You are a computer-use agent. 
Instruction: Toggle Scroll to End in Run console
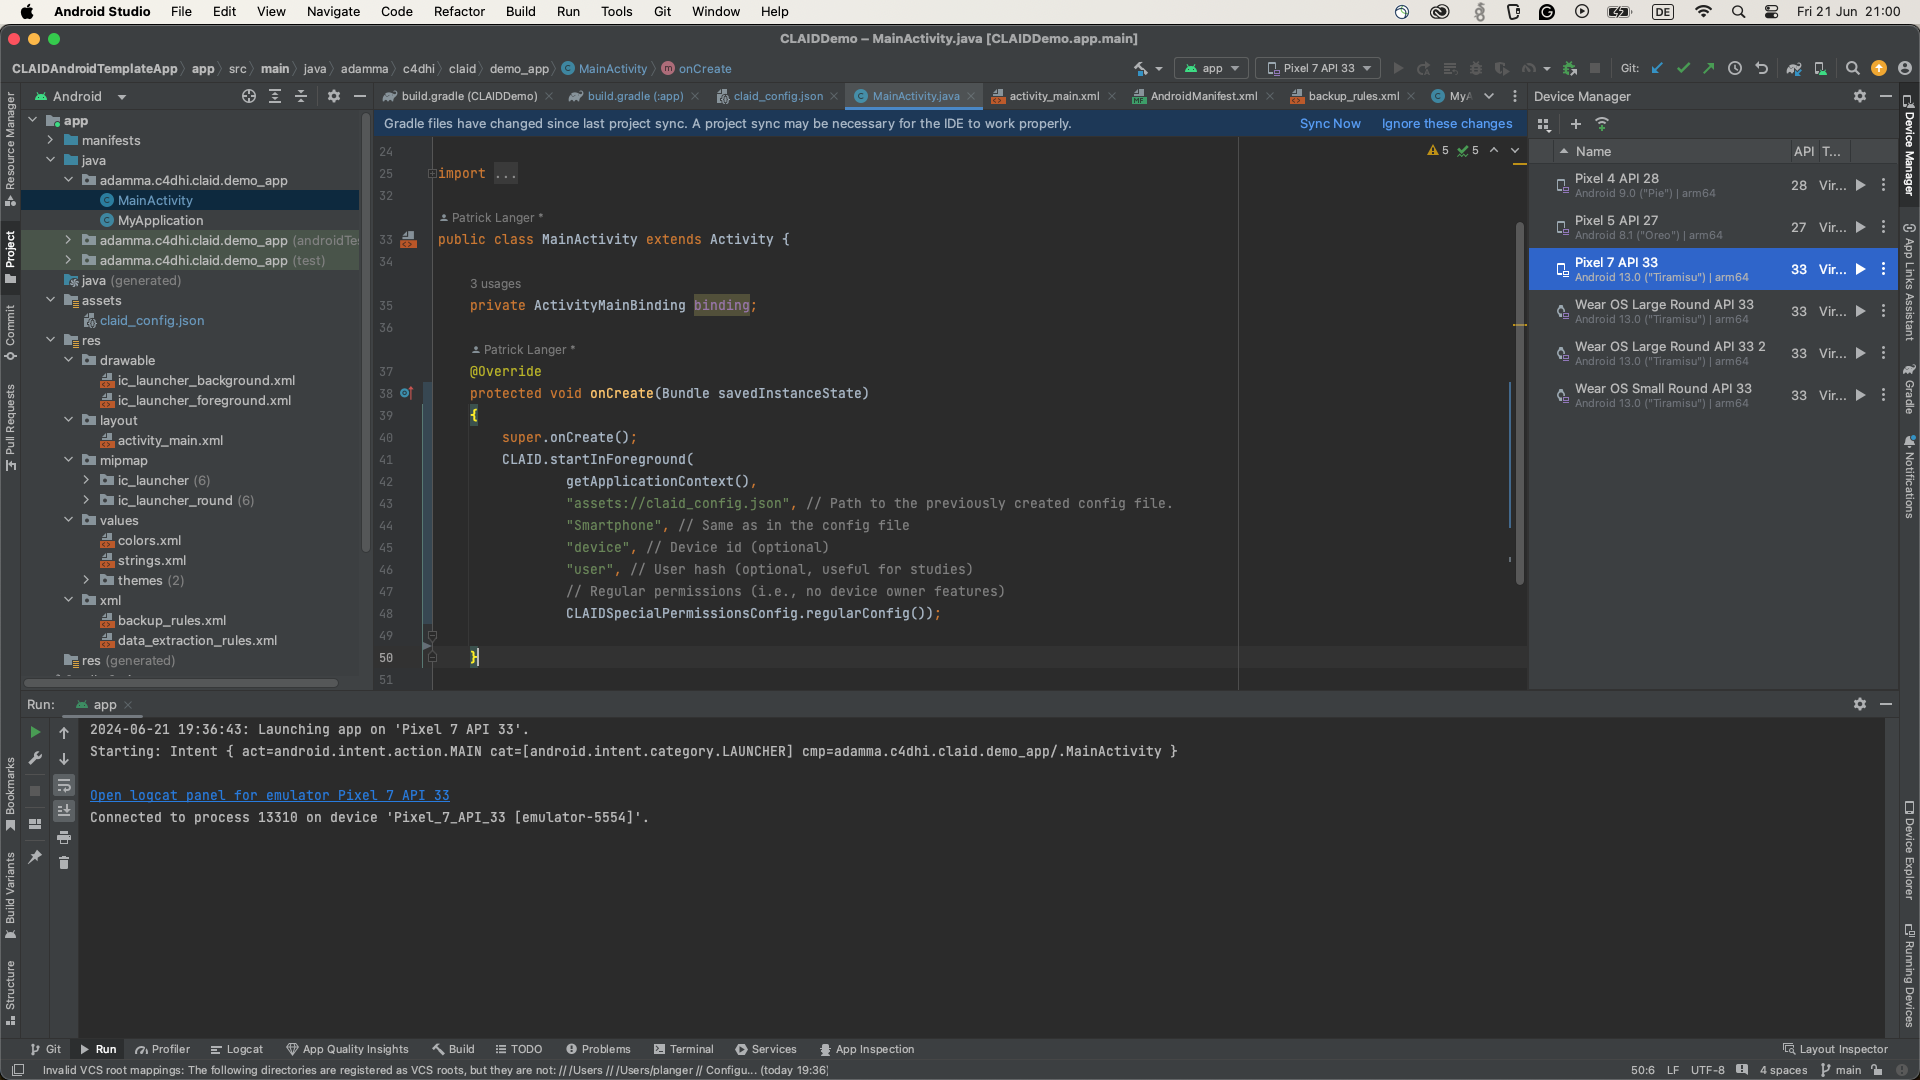[64, 811]
